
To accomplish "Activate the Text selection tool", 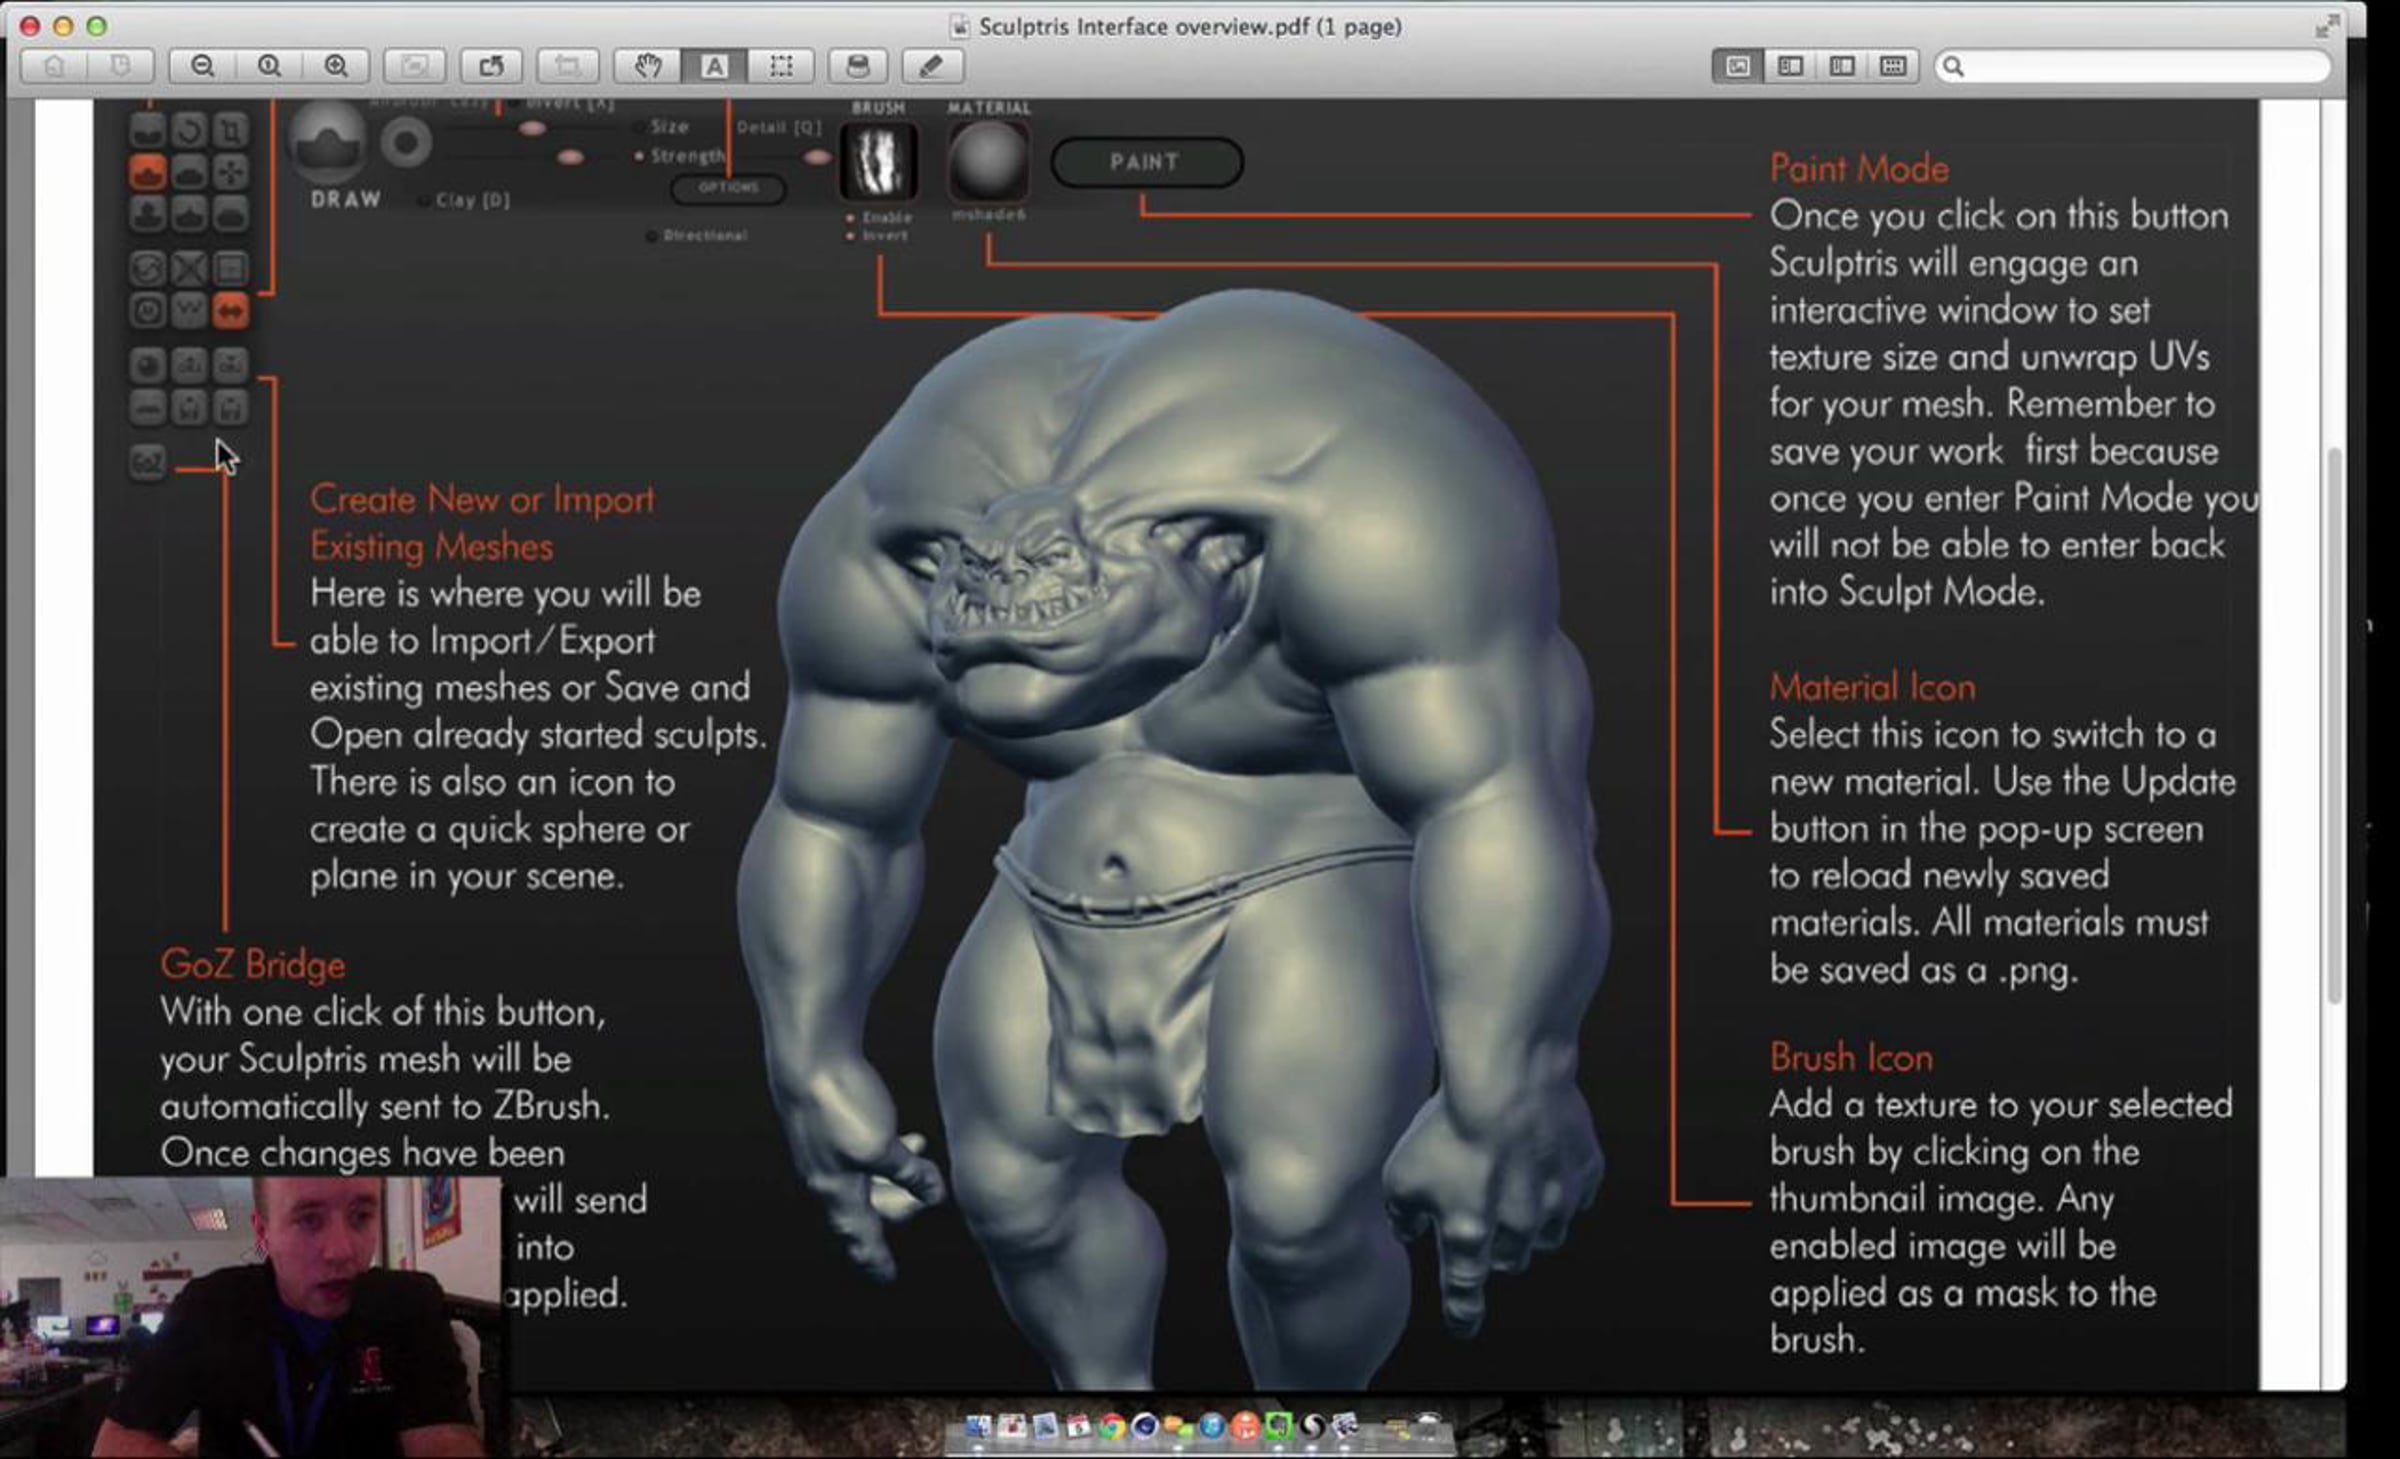I will pyautogui.click(x=714, y=66).
